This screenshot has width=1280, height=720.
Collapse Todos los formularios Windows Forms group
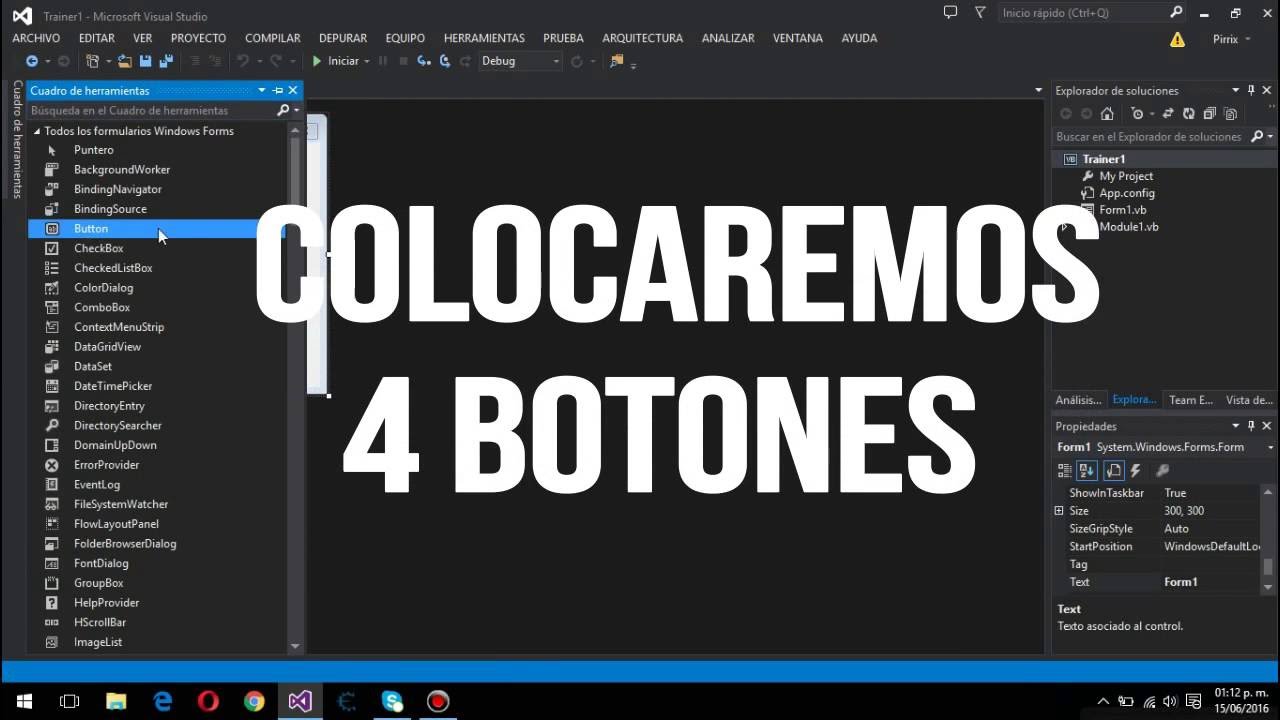tap(37, 131)
